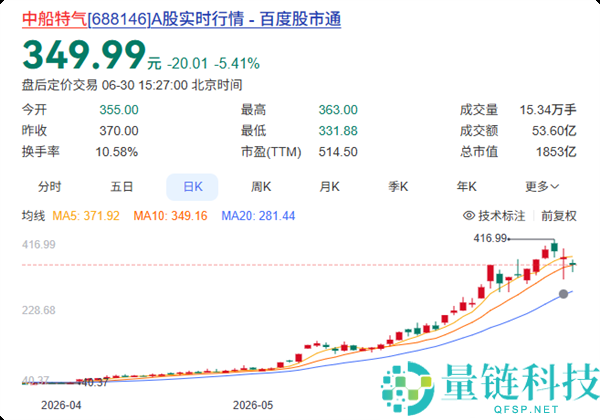Switch to the 季K chart tab
Image resolution: width=600 pixels, height=420 pixels.
pos(398,187)
